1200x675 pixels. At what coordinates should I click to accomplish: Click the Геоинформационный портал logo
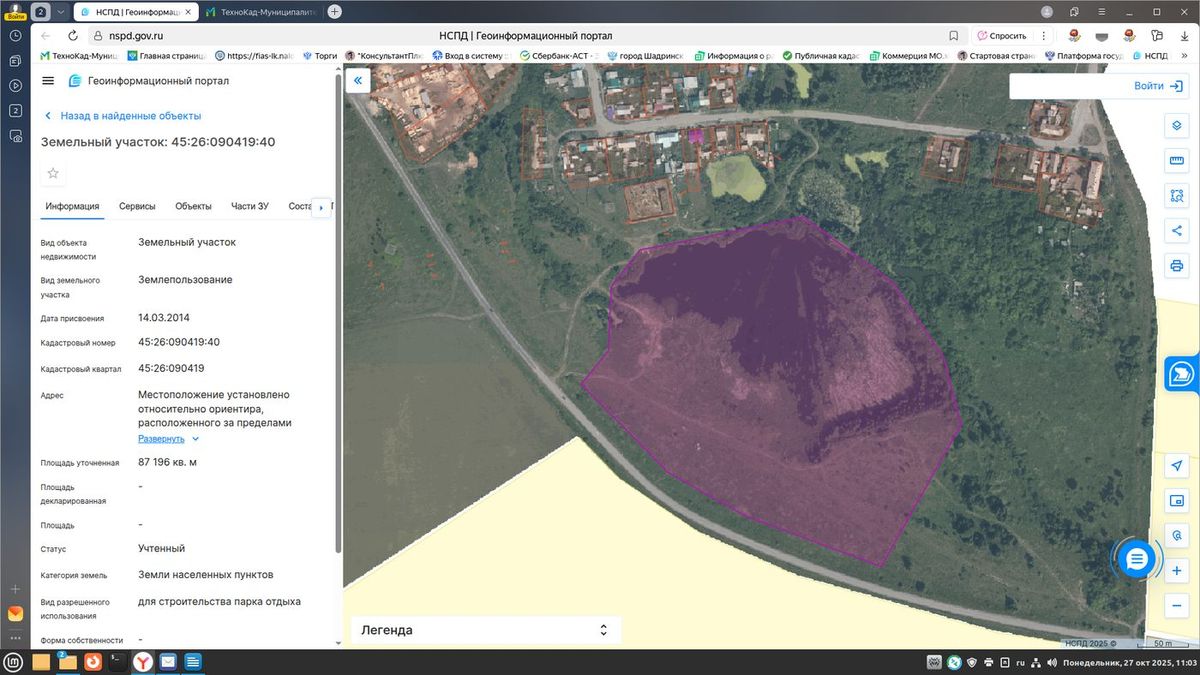click(149, 81)
